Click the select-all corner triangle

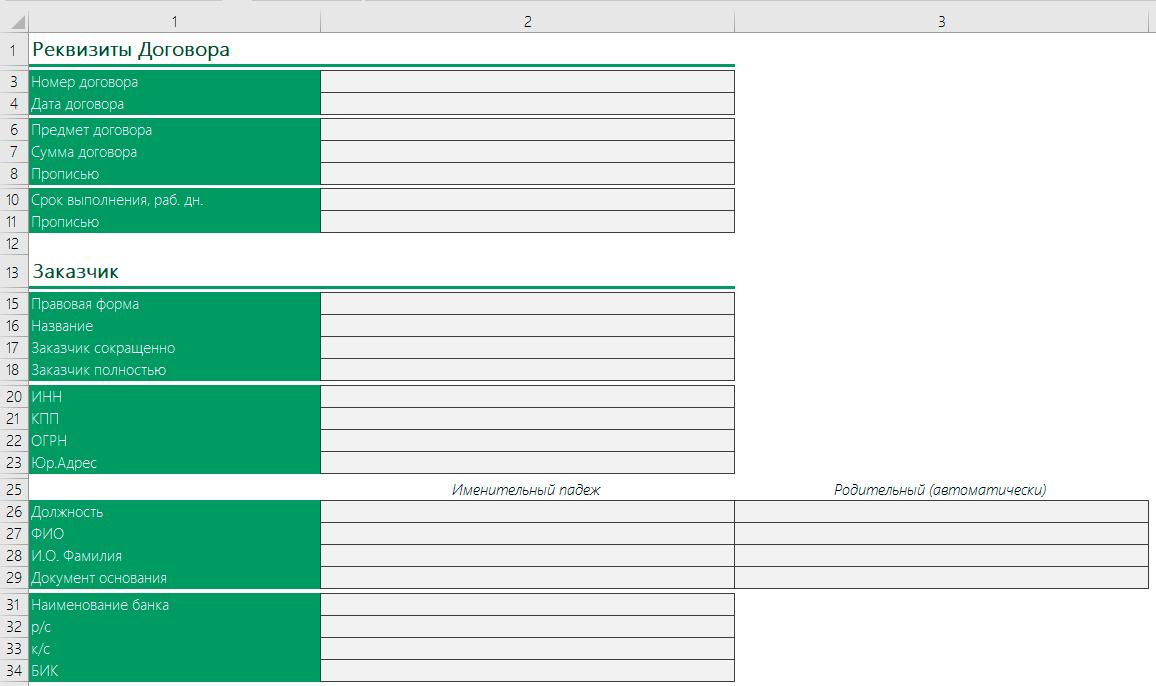18,22
